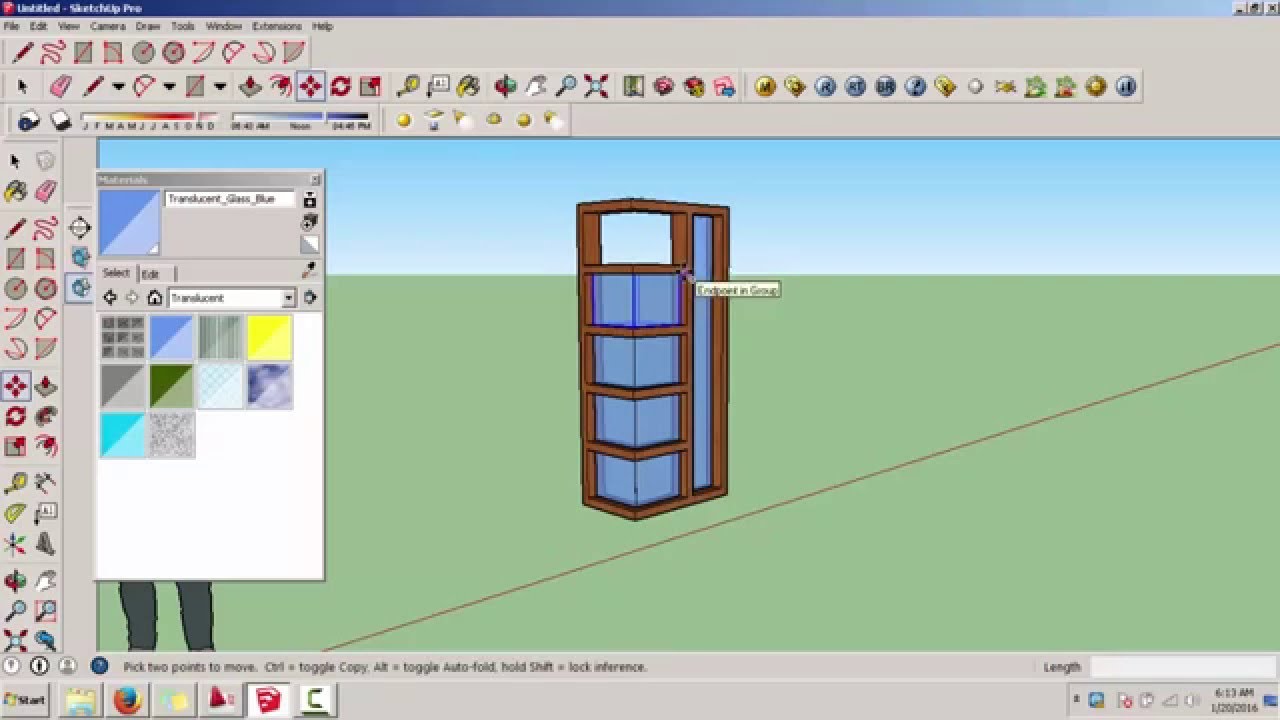Open the Extensions menu
The image size is (1280, 720).
[276, 26]
